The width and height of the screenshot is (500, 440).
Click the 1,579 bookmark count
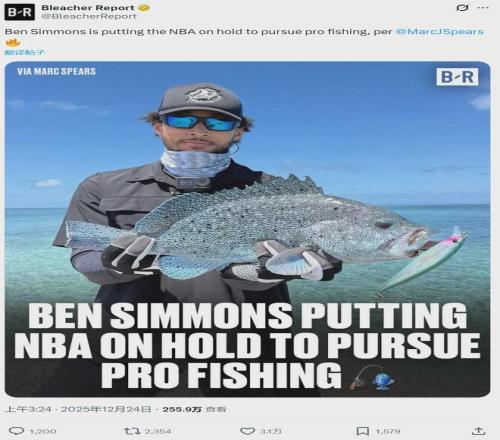click(x=387, y=432)
